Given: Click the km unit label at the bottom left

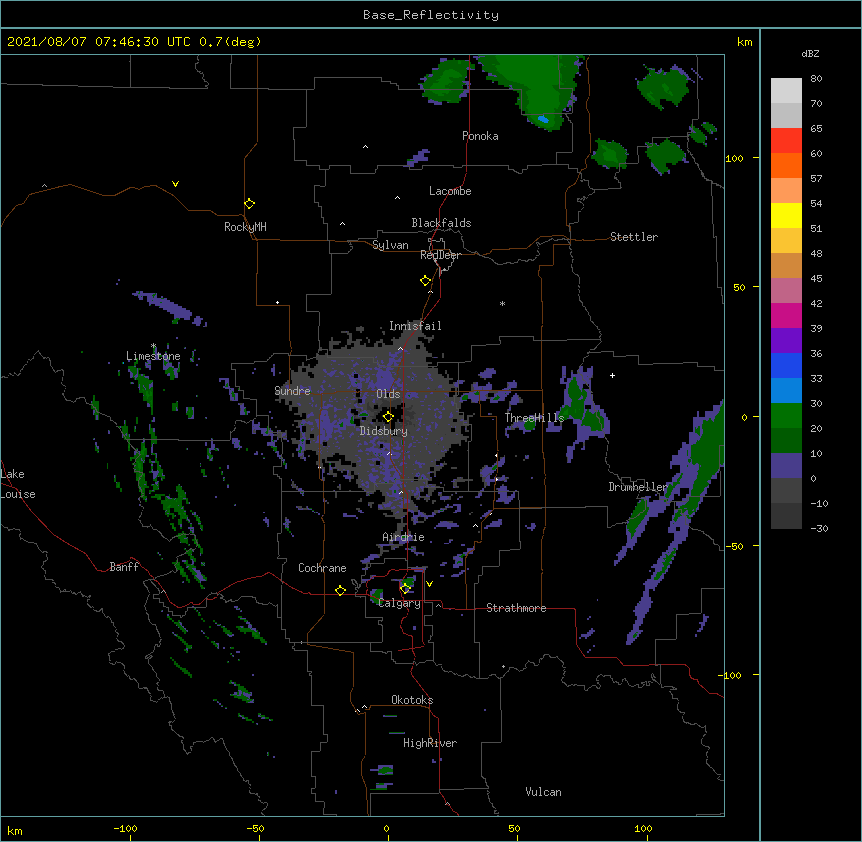Looking at the screenshot, I should (x=15, y=831).
